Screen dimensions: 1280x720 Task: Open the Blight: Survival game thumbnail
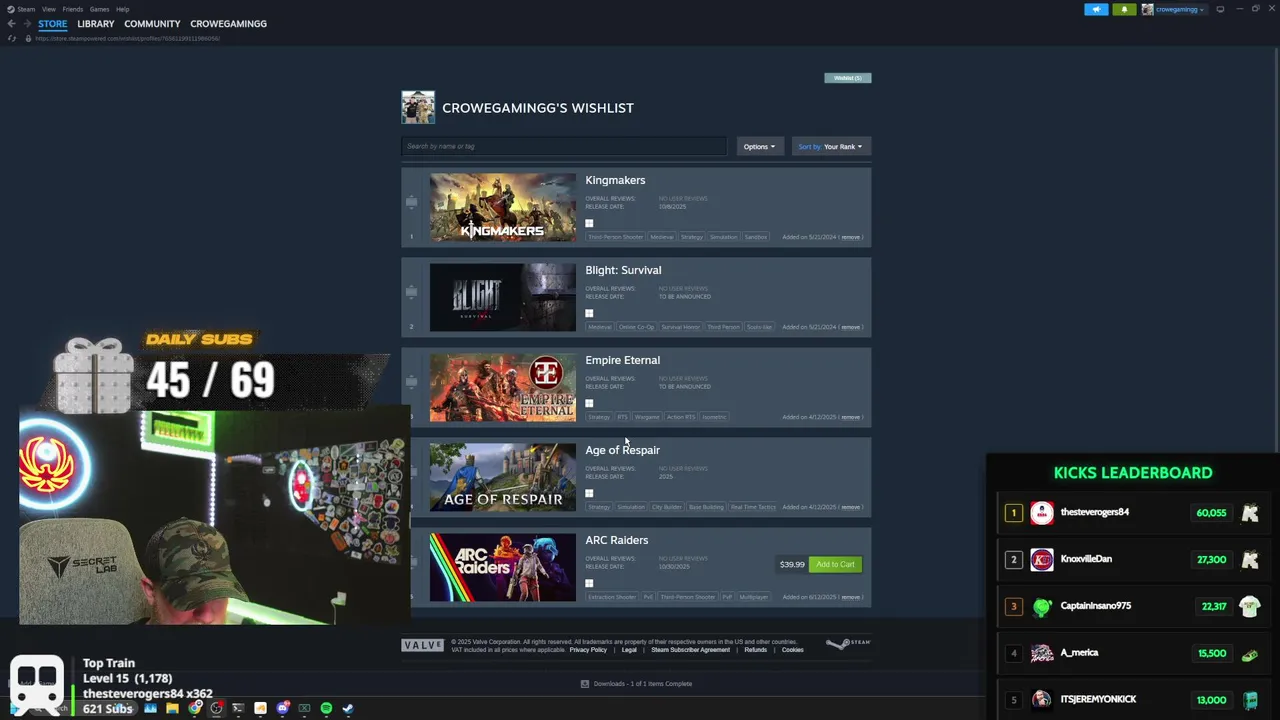tap(503, 297)
